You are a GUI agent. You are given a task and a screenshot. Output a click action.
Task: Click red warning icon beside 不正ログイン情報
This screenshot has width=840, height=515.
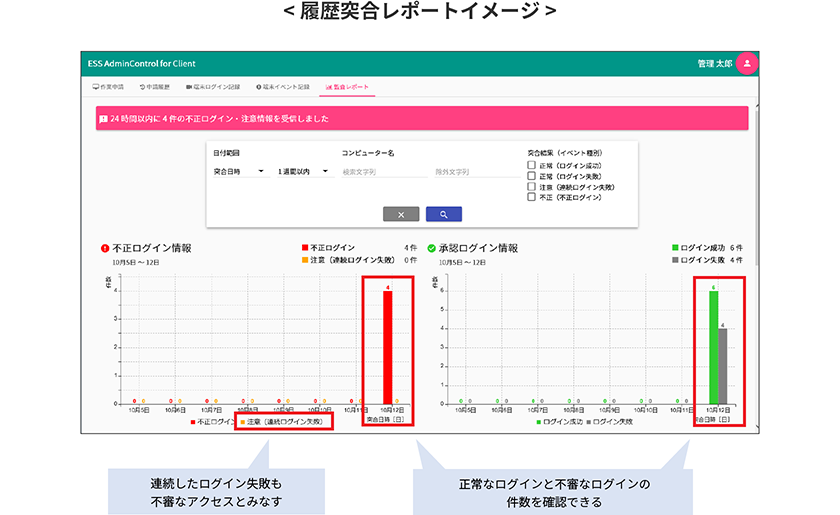point(105,248)
